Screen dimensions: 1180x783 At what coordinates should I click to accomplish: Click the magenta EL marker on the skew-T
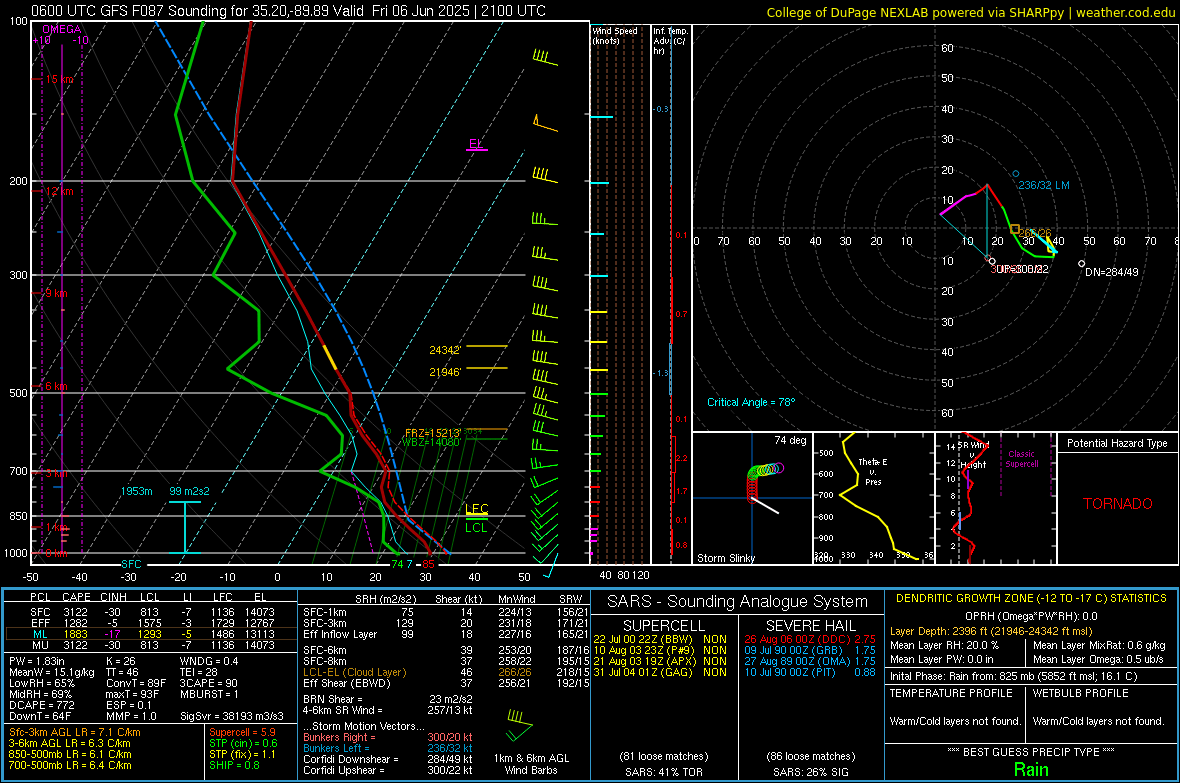pos(476,144)
